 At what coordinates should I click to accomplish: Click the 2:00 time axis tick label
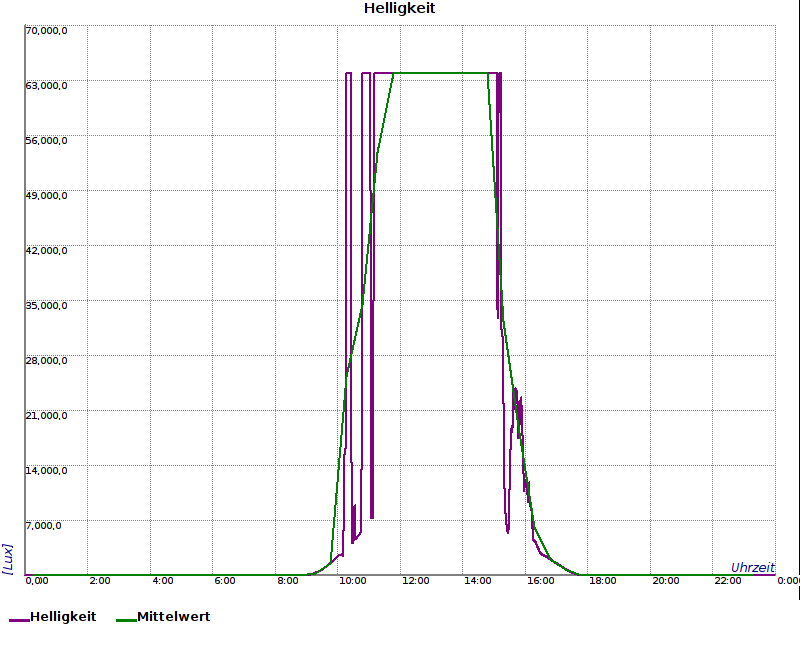click(100, 581)
